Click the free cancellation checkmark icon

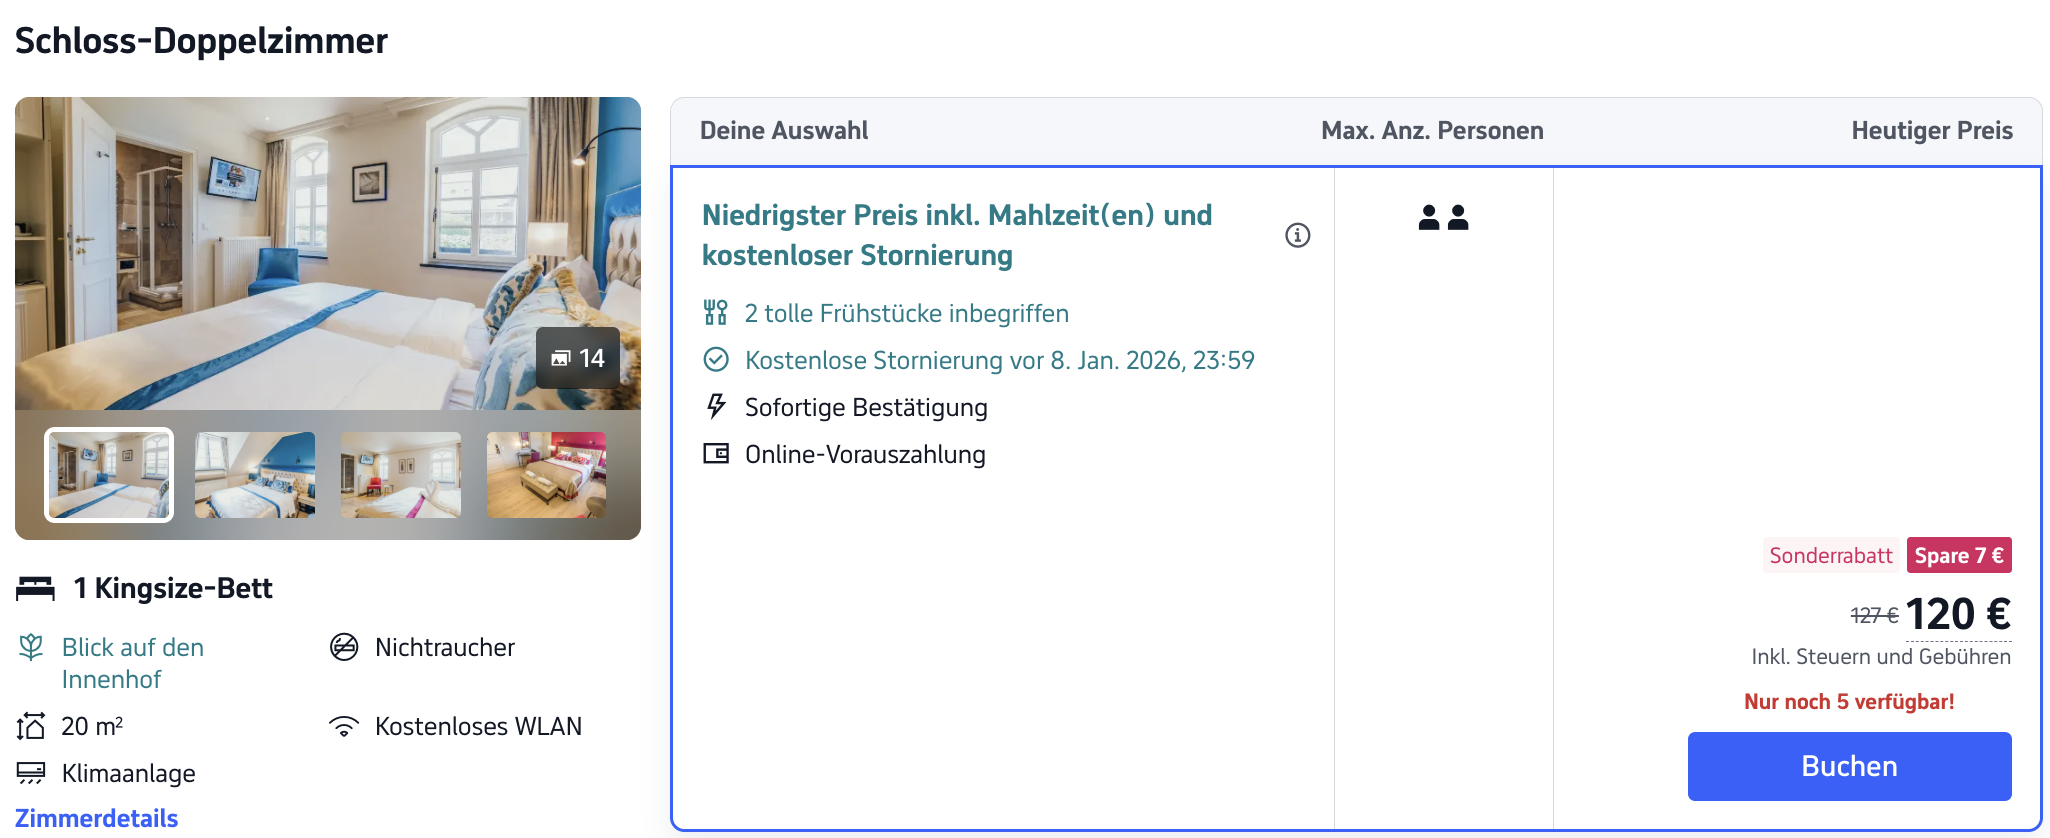pyautogui.click(x=716, y=360)
